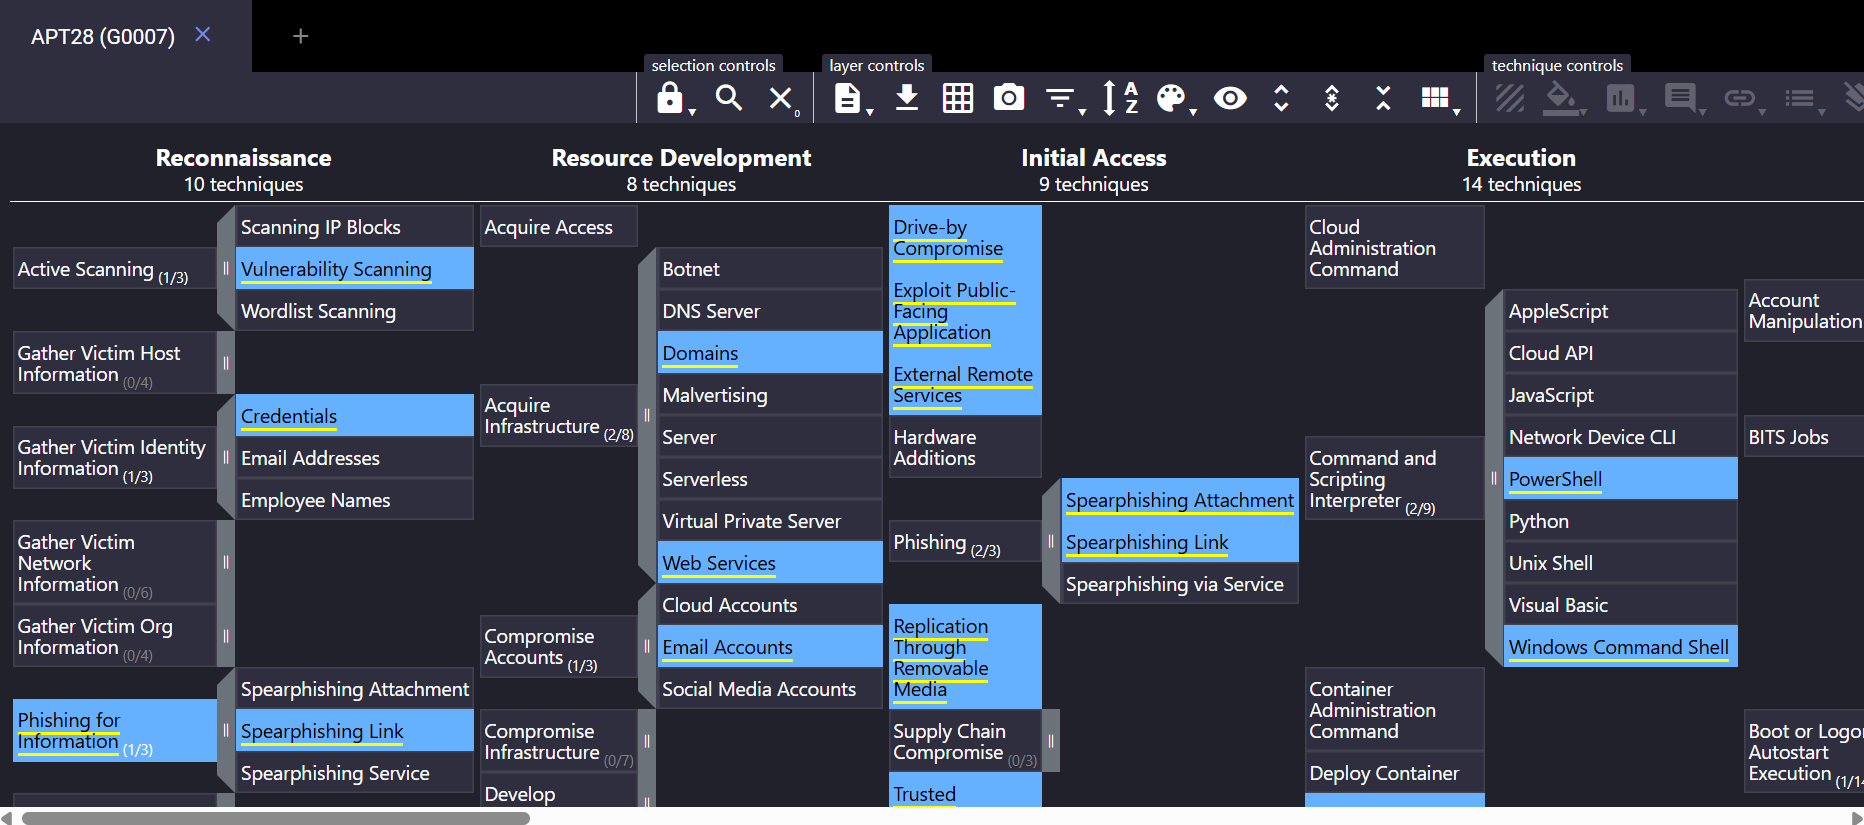Collapse all sub-techniques

1383,98
